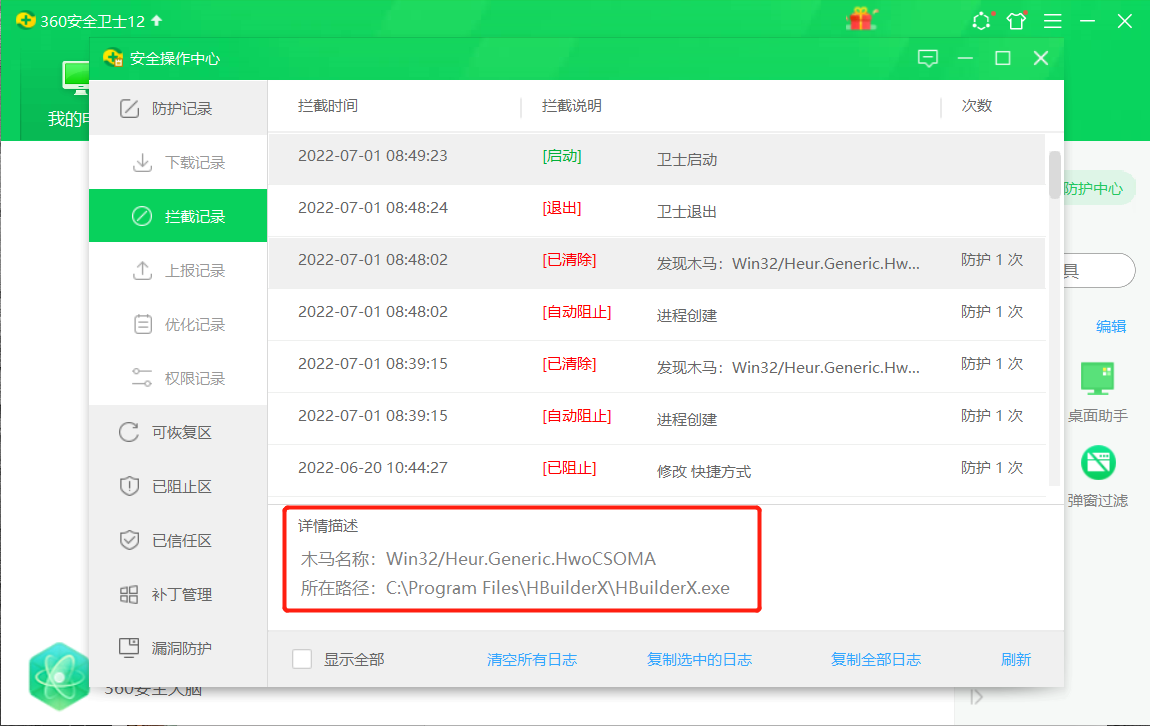1150x726 pixels.
Task: Click 复制选中的日志 link
Action: click(699, 659)
